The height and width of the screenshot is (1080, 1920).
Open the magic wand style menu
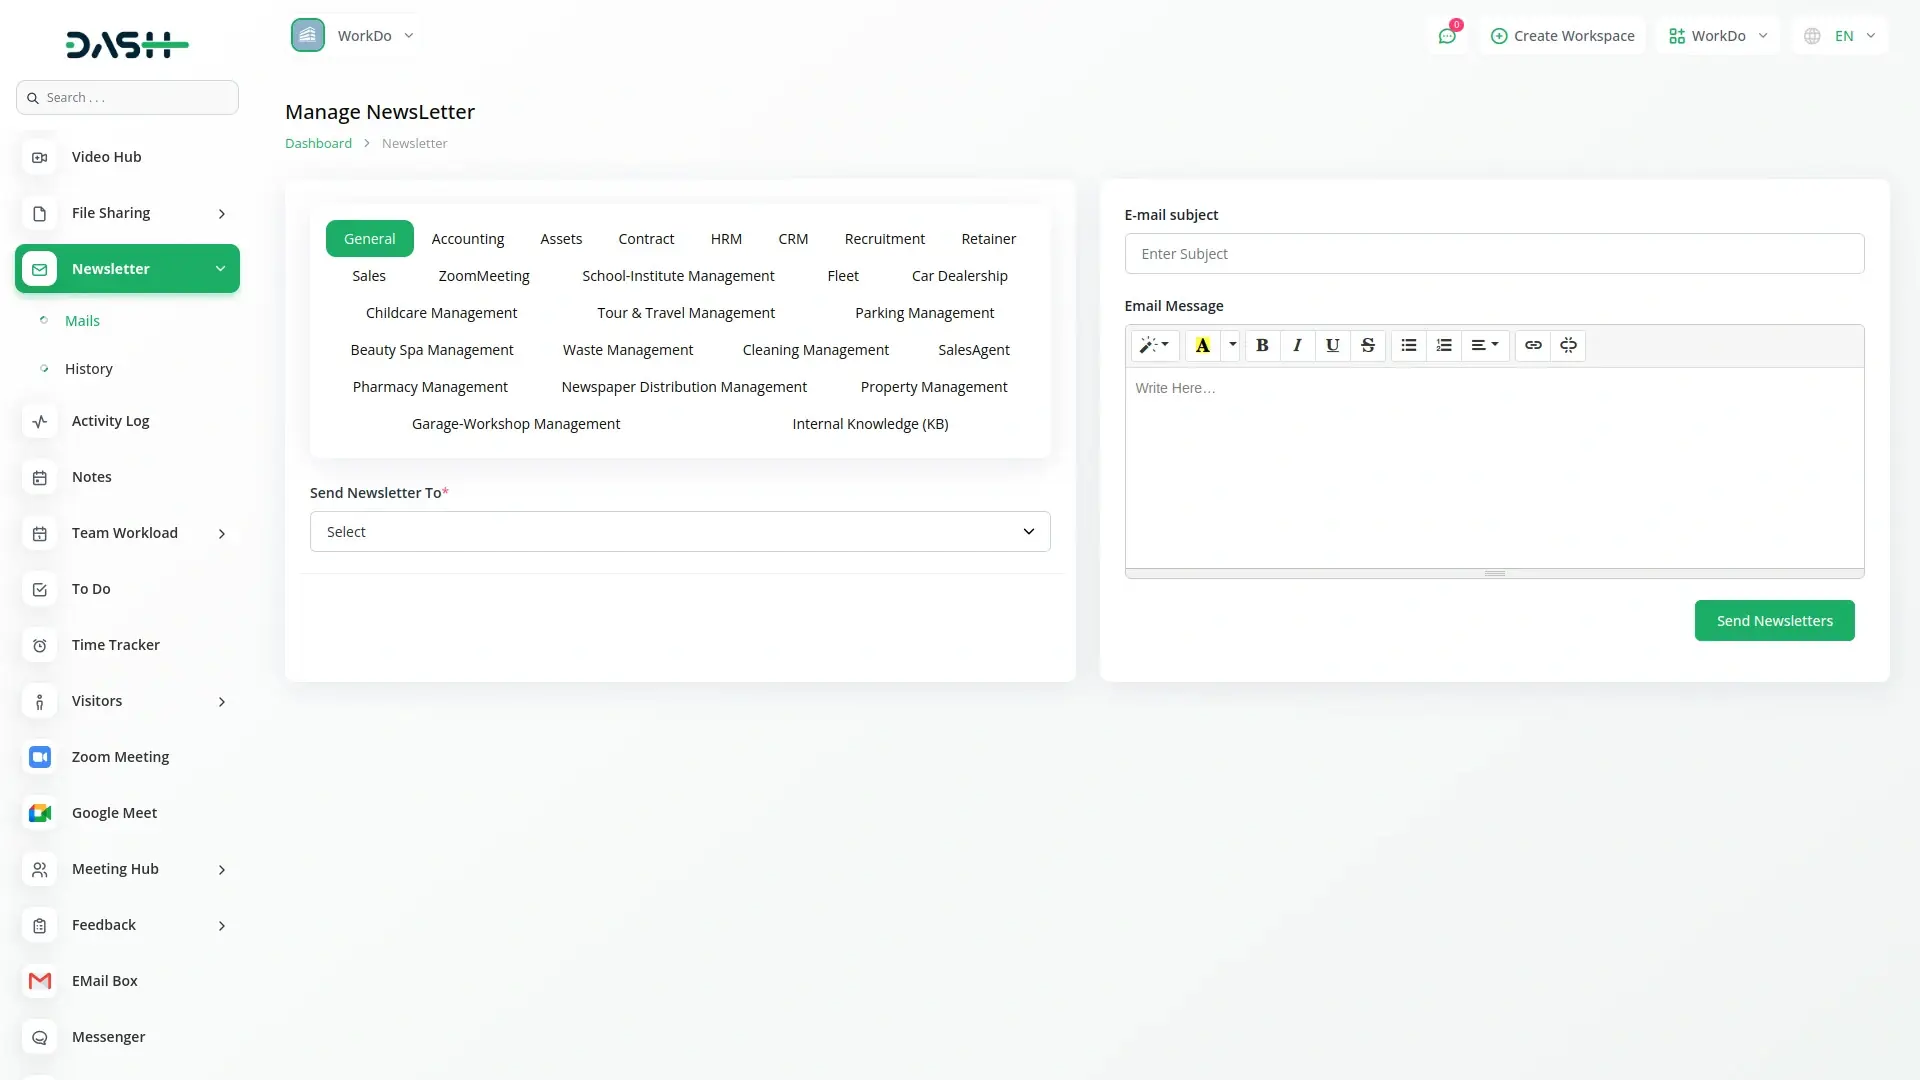pyautogui.click(x=1154, y=345)
